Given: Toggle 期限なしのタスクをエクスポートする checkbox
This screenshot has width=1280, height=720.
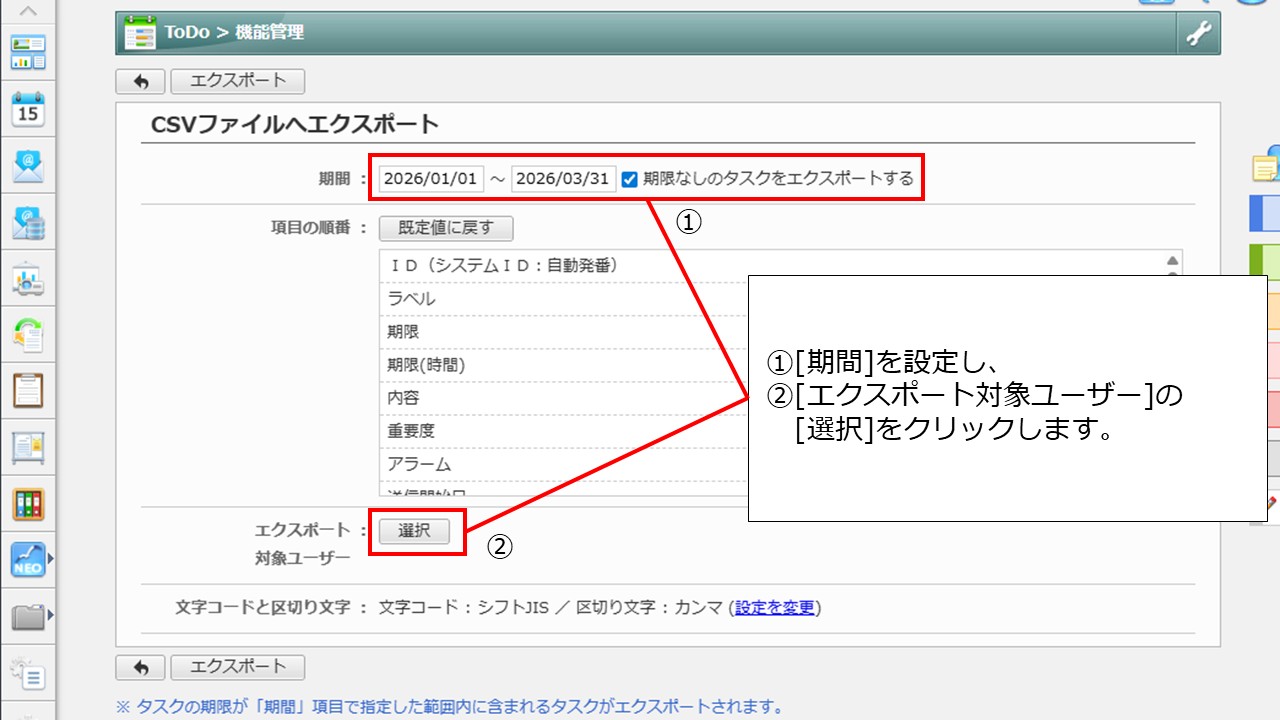Looking at the screenshot, I should tap(629, 180).
